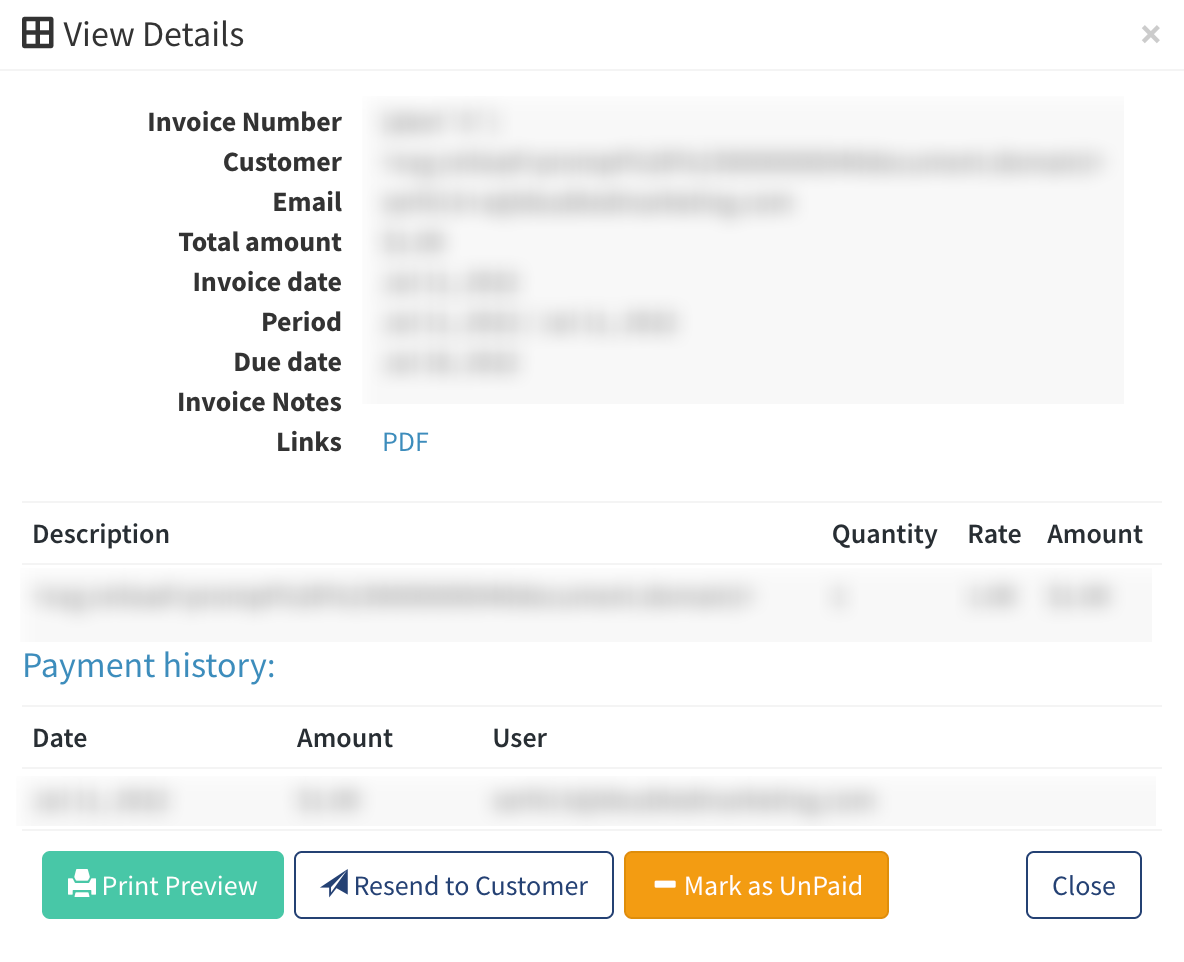Click the blurred line item description row
The width and height of the screenshot is (1184, 962).
pos(392,598)
